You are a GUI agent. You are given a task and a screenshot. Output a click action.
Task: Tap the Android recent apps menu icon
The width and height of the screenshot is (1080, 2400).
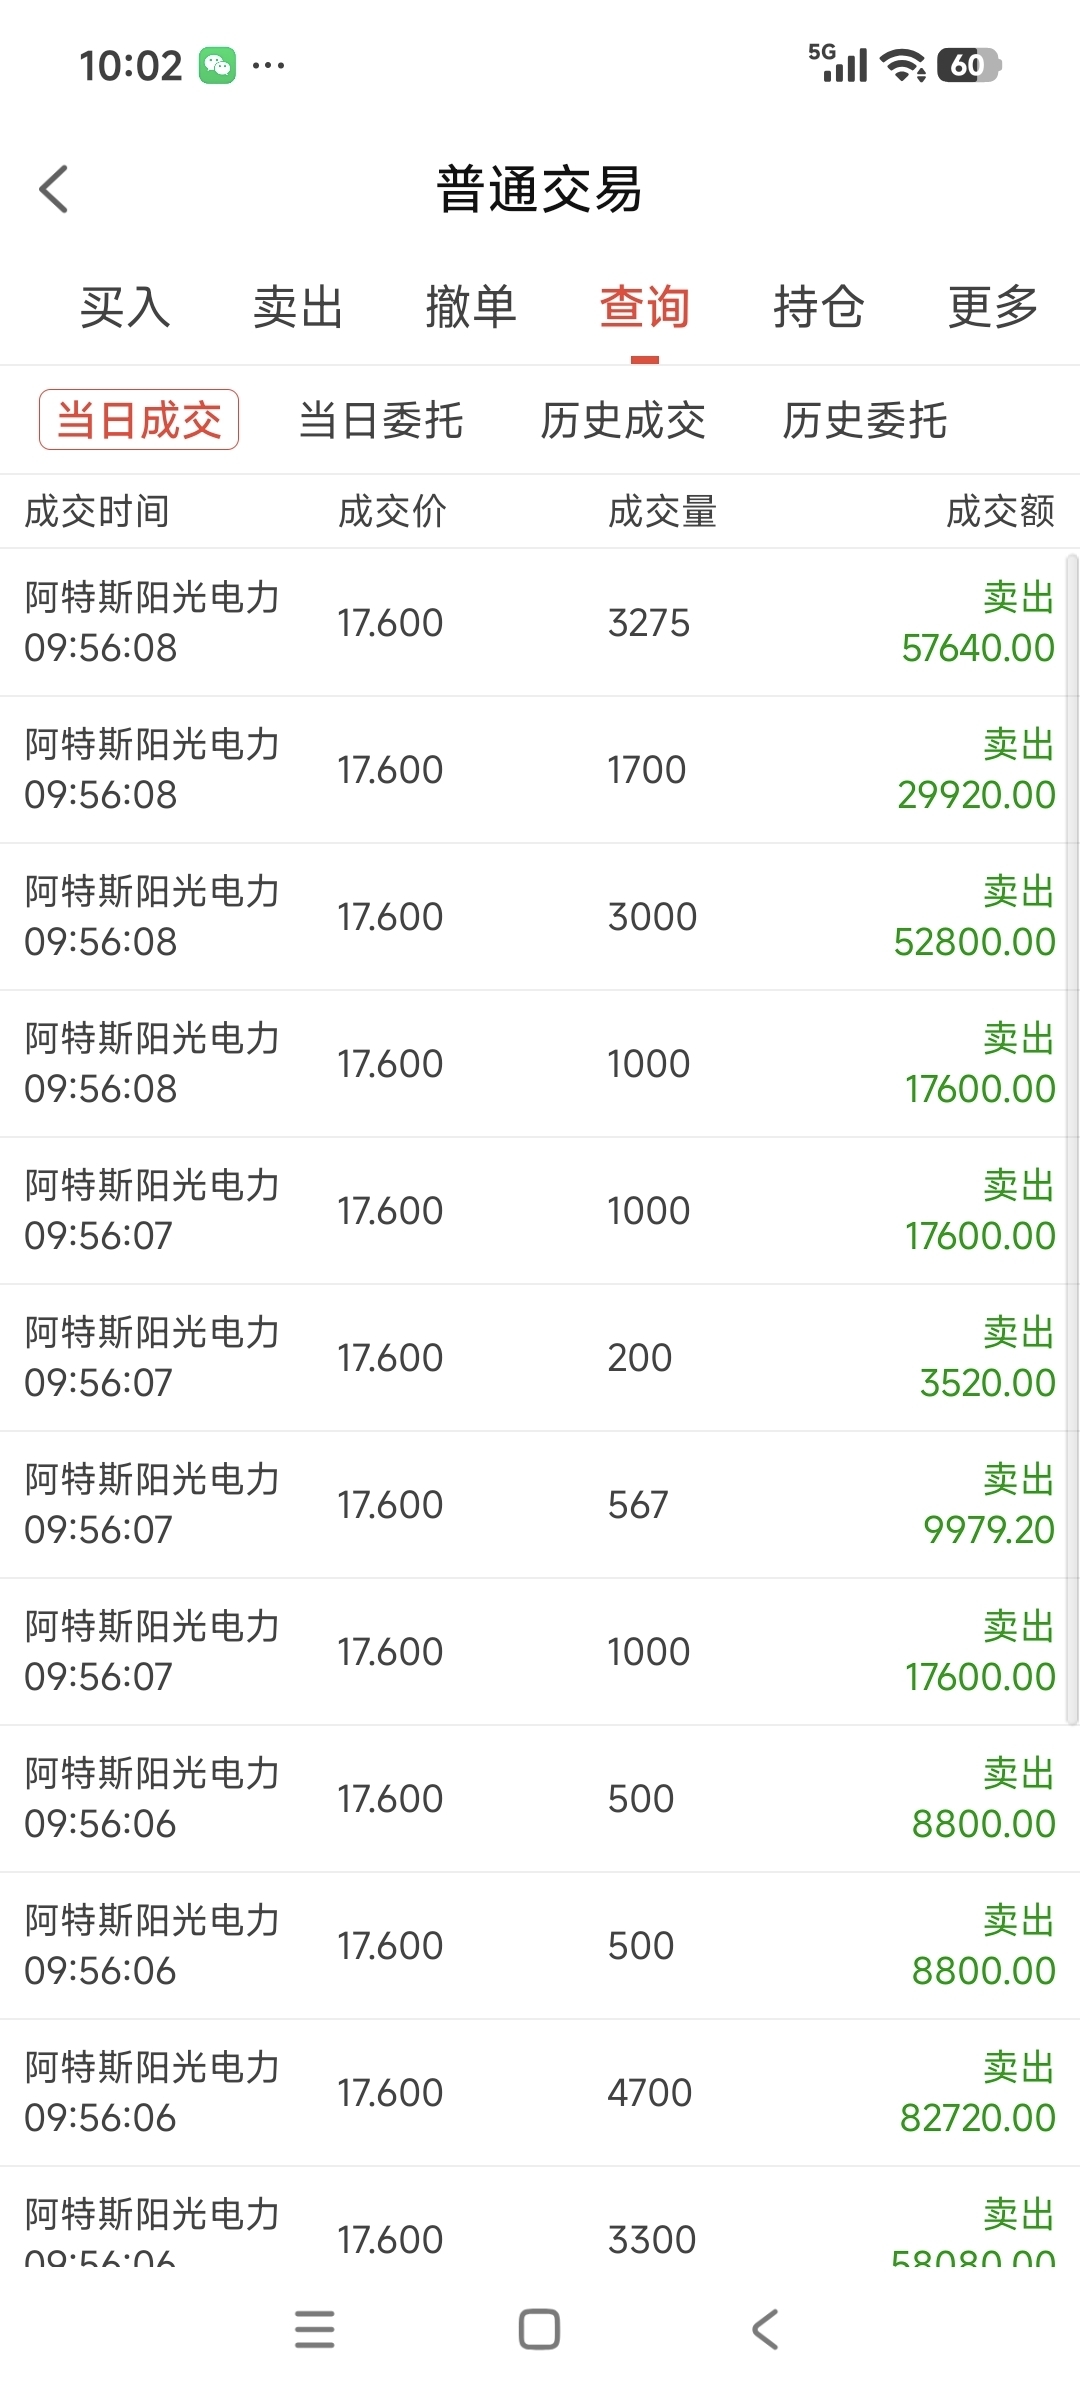point(314,2329)
